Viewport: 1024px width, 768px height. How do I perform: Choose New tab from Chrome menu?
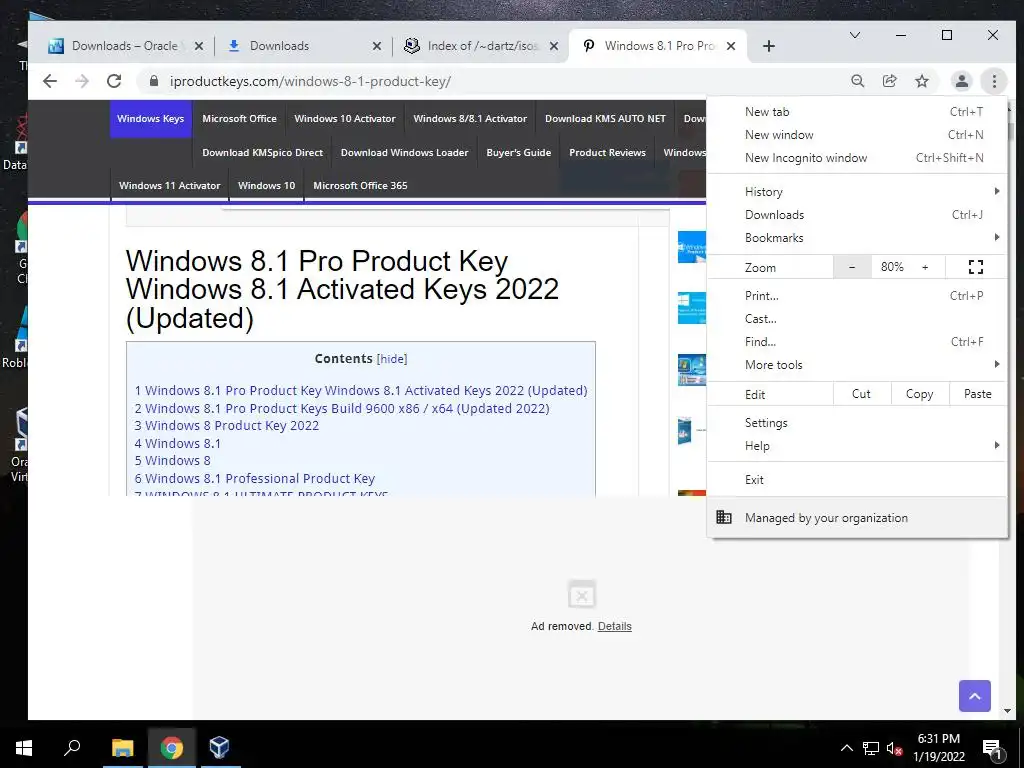pyautogui.click(x=857, y=112)
